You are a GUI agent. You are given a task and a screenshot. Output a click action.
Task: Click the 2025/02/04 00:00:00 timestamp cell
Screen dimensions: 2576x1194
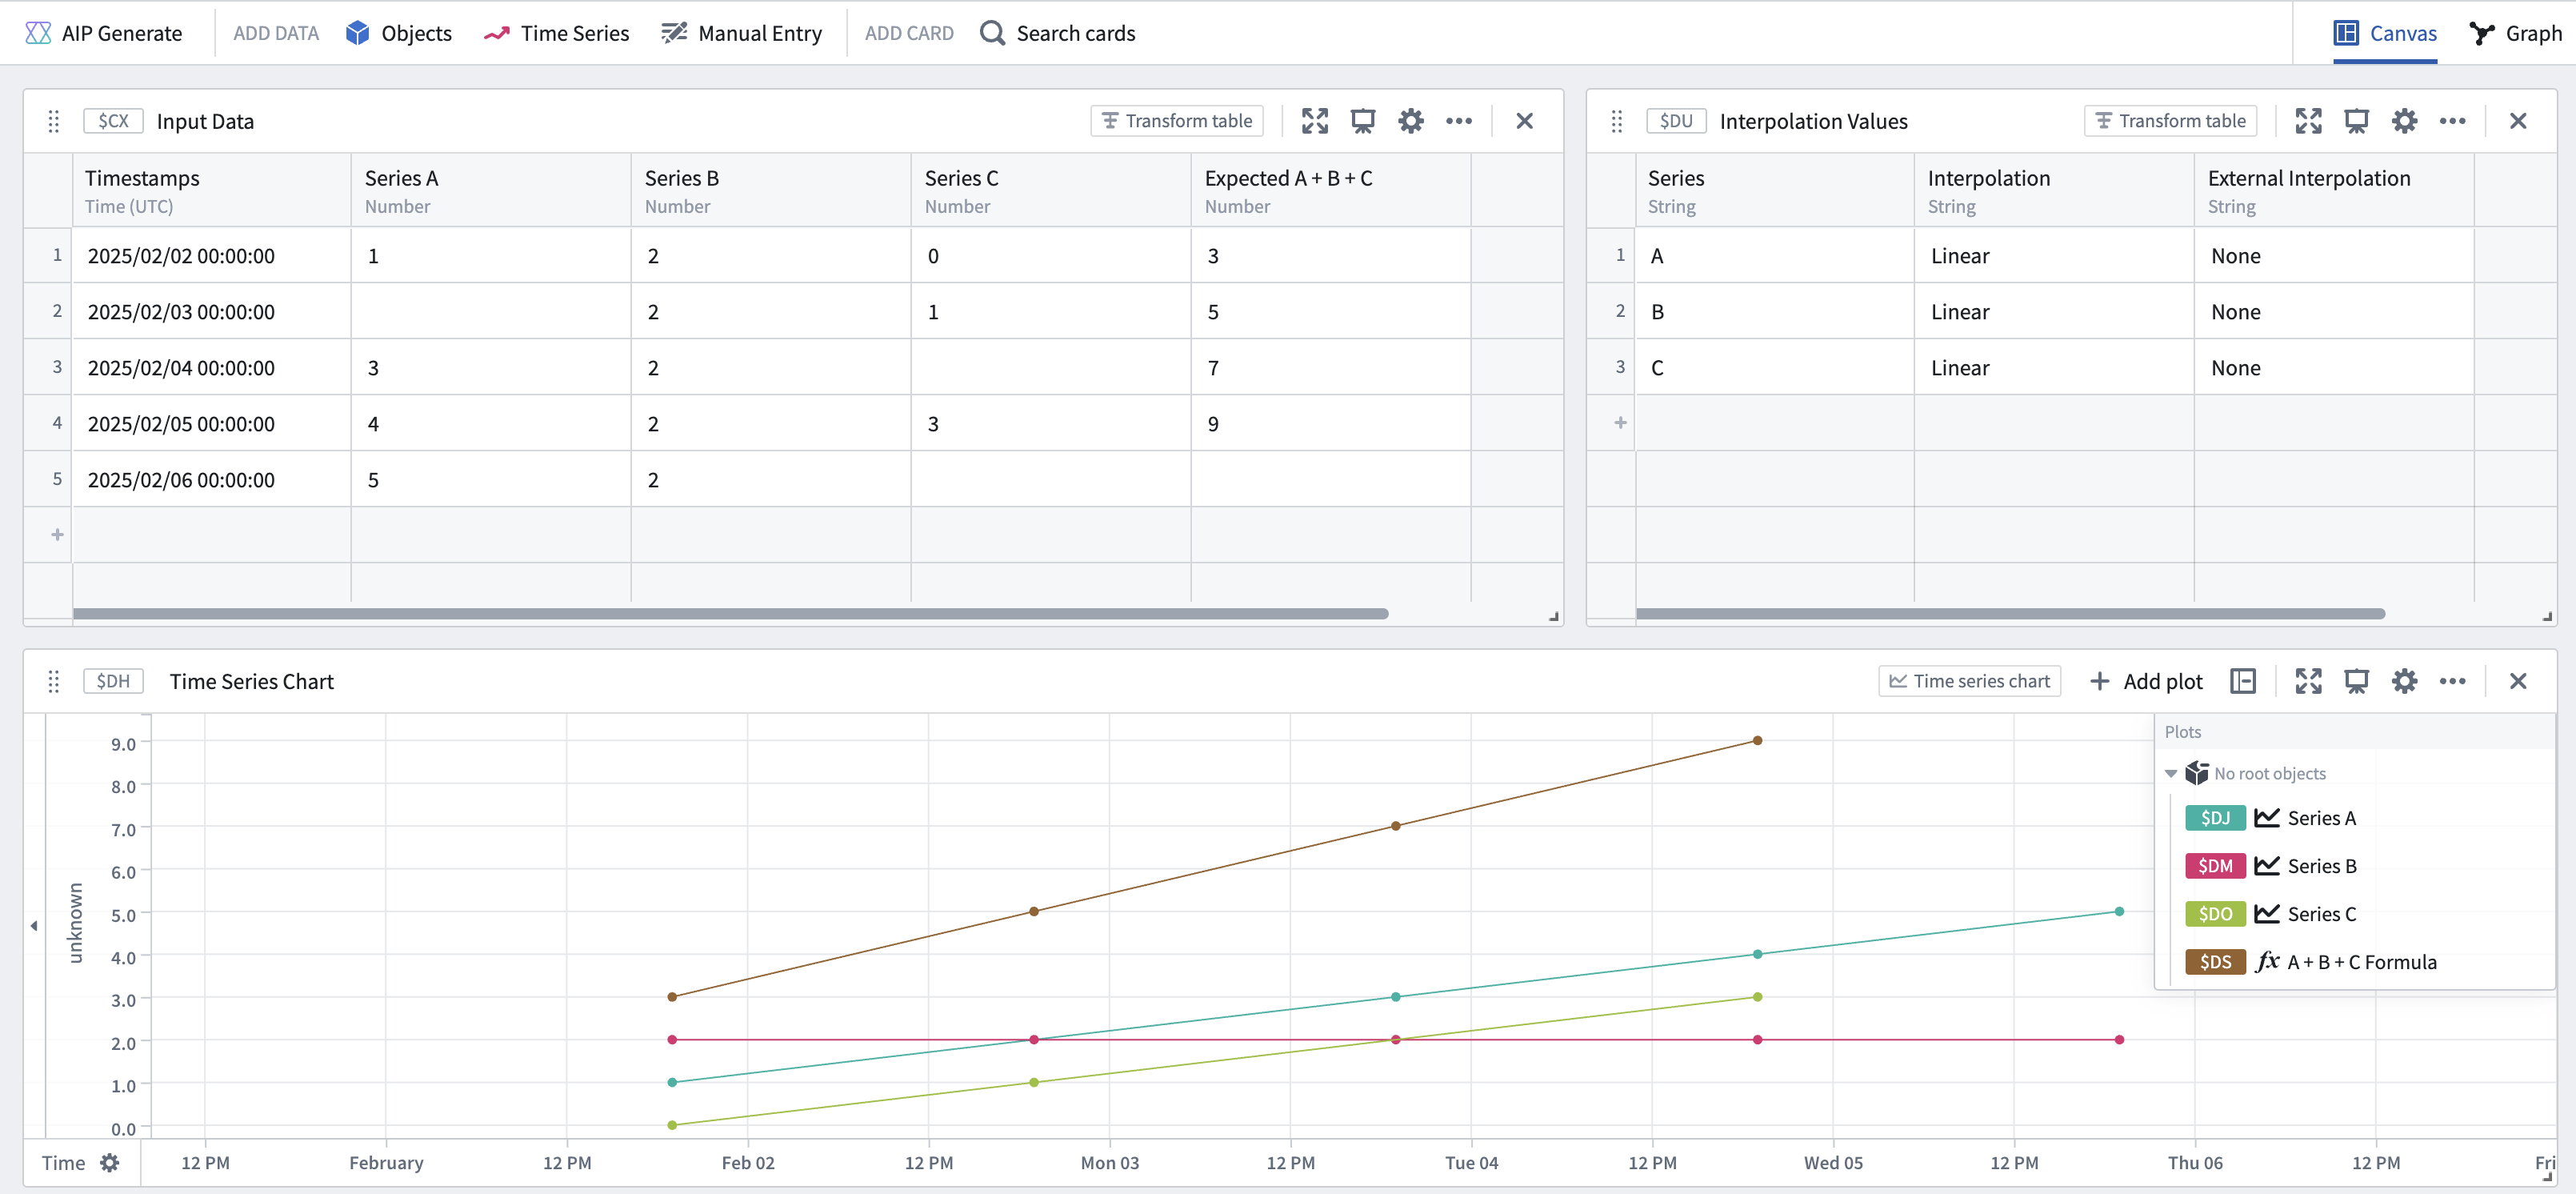point(212,368)
